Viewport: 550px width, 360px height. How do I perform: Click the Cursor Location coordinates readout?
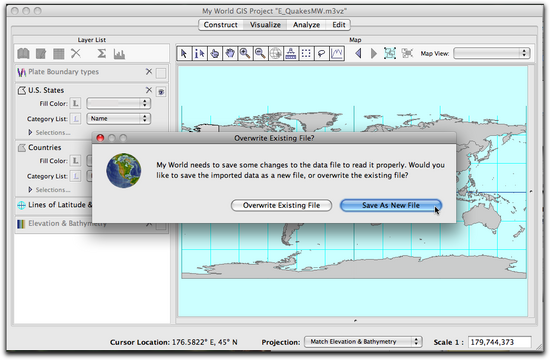(204, 342)
